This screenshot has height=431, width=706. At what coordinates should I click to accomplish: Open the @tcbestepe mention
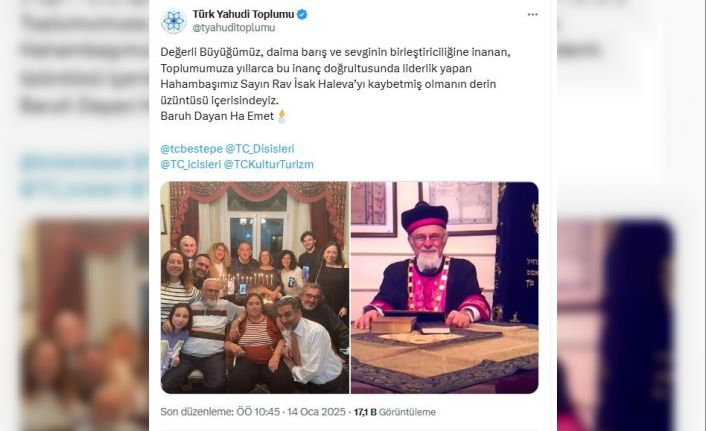191,148
